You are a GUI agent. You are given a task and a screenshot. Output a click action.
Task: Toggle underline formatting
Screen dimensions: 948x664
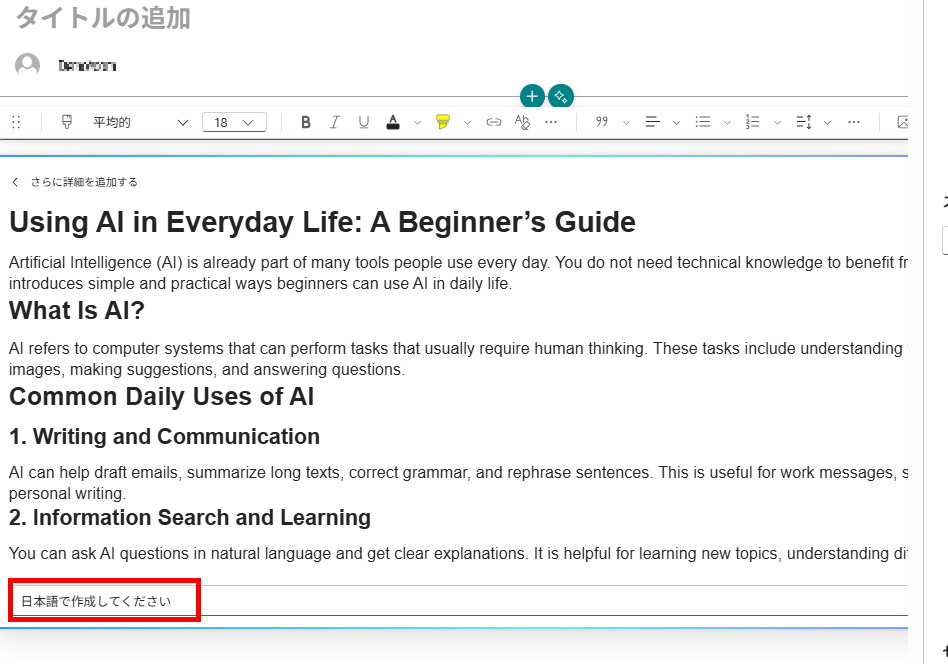click(x=363, y=122)
